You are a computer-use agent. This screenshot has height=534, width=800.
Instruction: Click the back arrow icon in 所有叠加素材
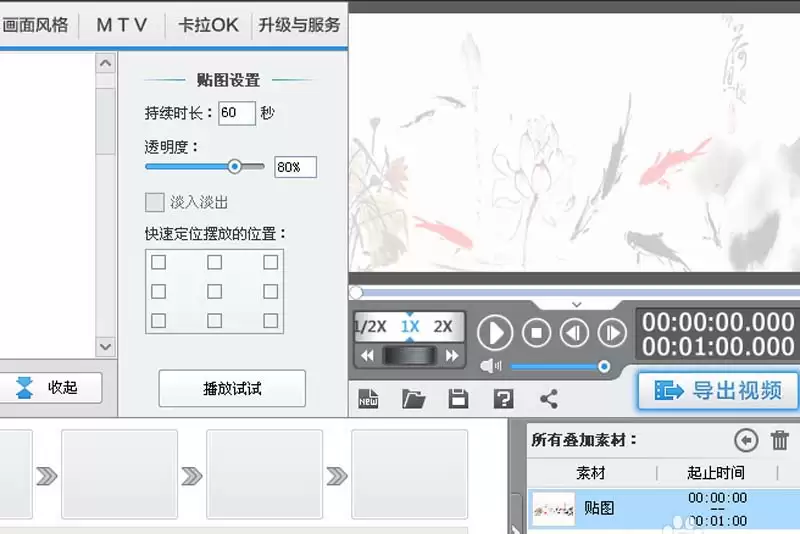(746, 440)
